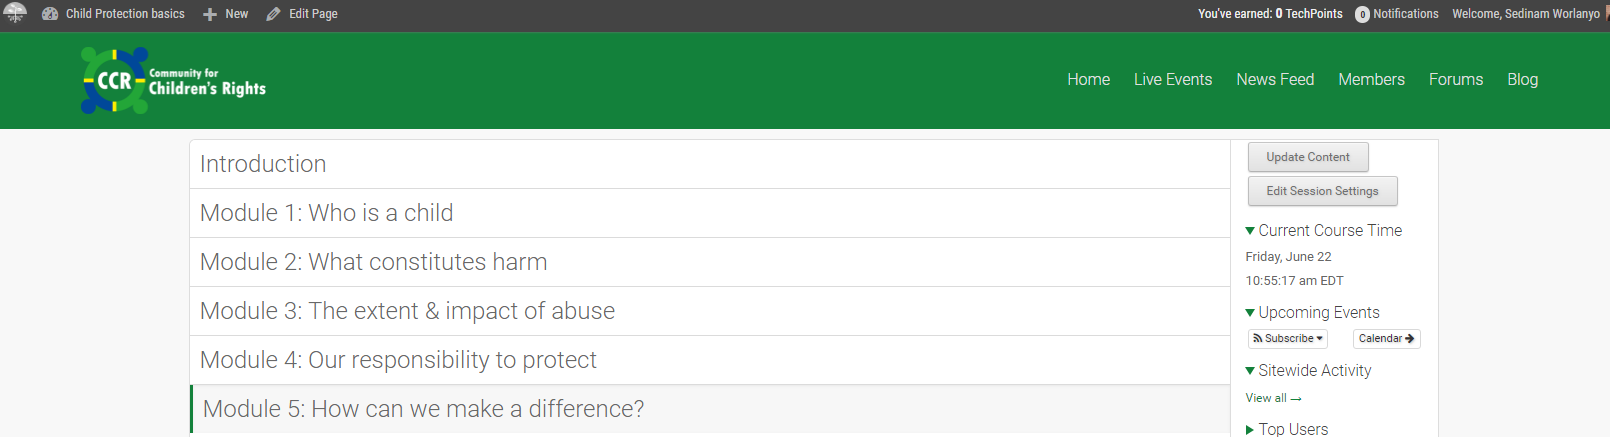
Task: Open the News Feed page
Action: [1275, 80]
